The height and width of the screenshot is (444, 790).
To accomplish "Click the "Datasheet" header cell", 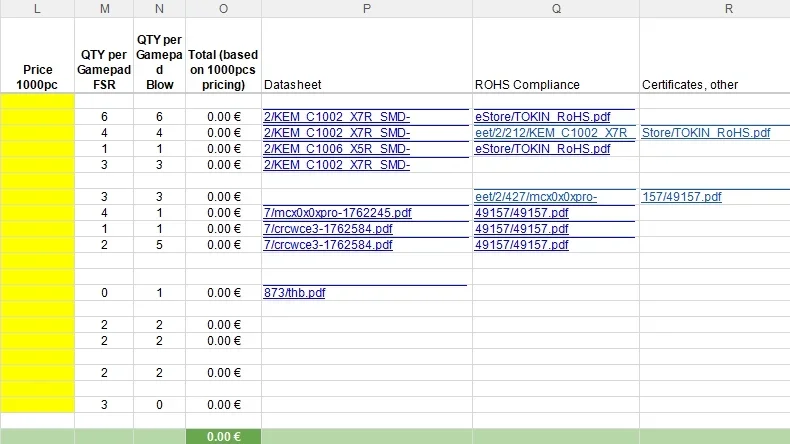I will point(367,55).
